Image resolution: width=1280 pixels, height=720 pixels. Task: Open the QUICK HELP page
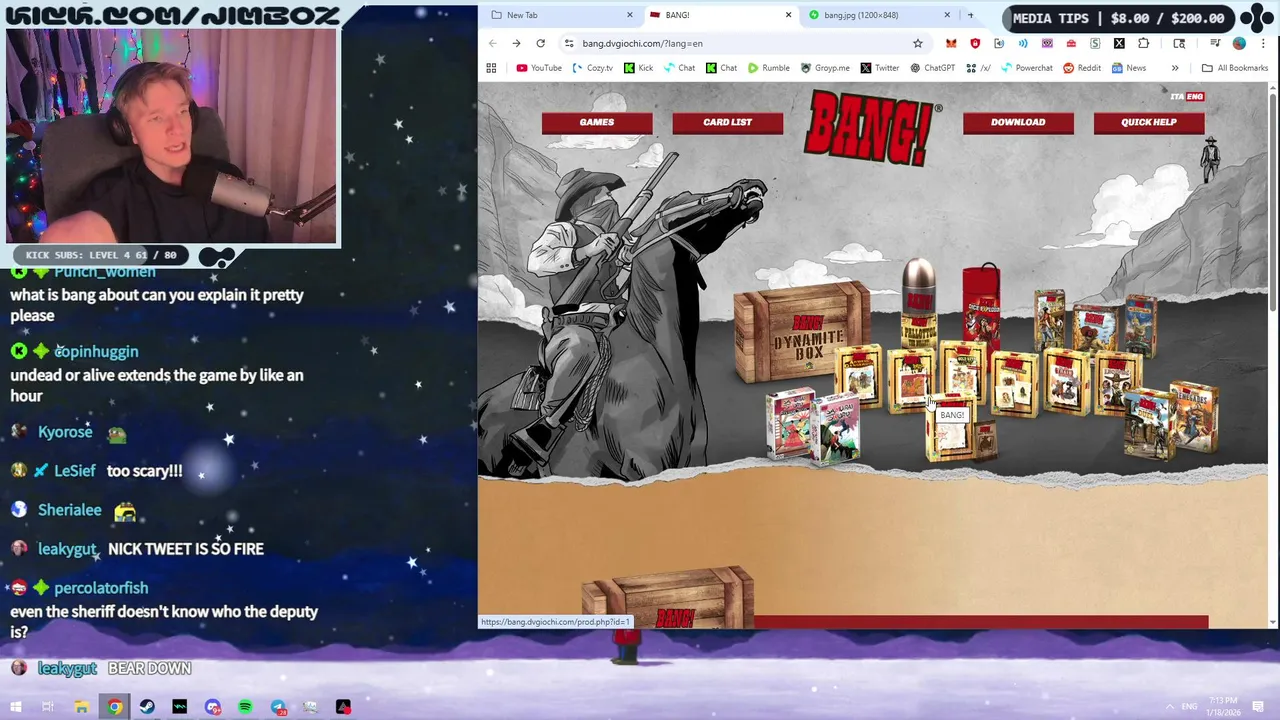1148,122
